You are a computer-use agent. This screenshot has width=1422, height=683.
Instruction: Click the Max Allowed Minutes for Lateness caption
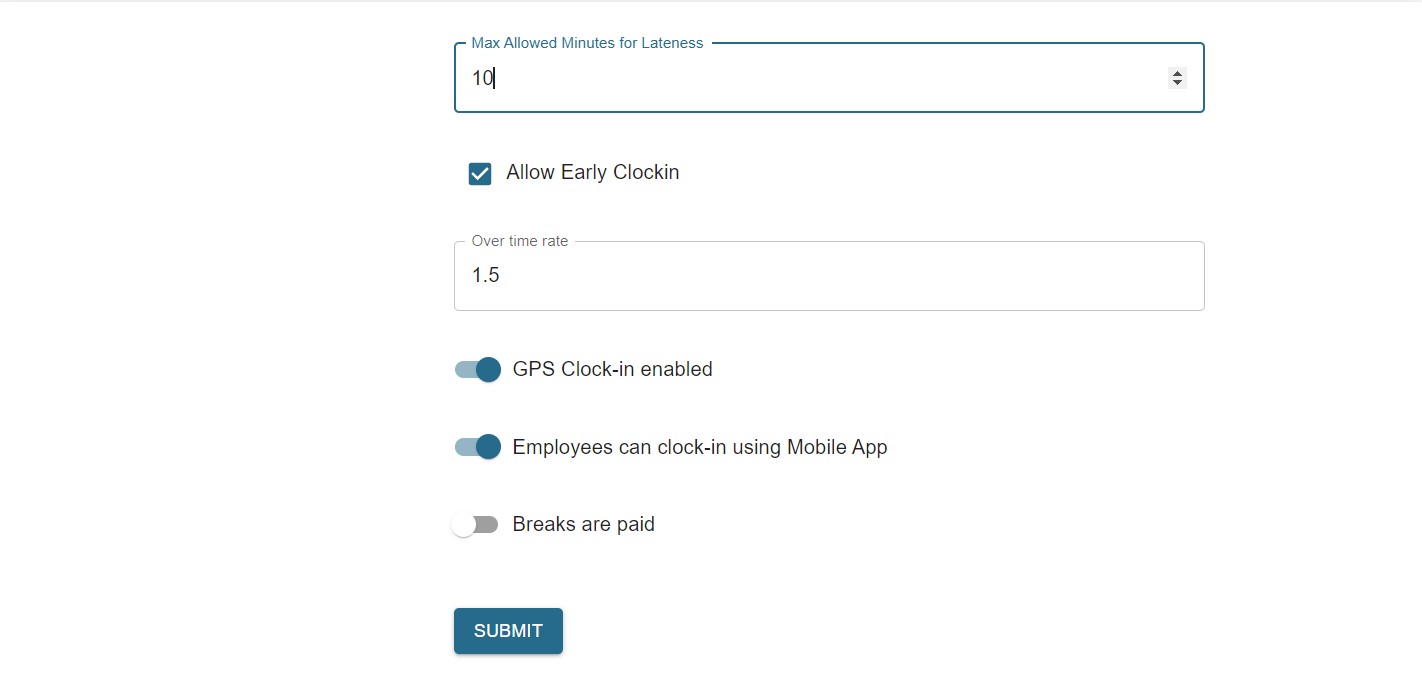click(587, 43)
